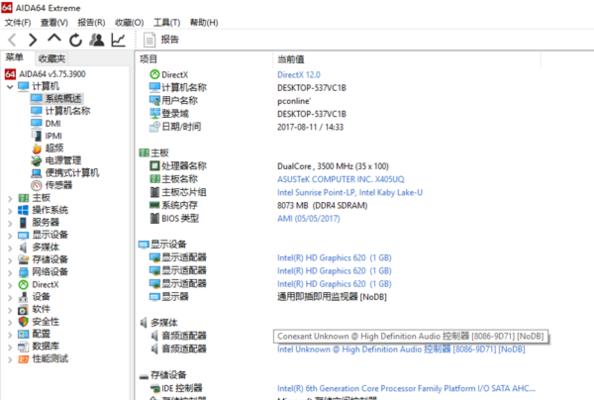Click the back navigation arrow
This screenshot has width=594, height=400.
[x=13, y=40]
